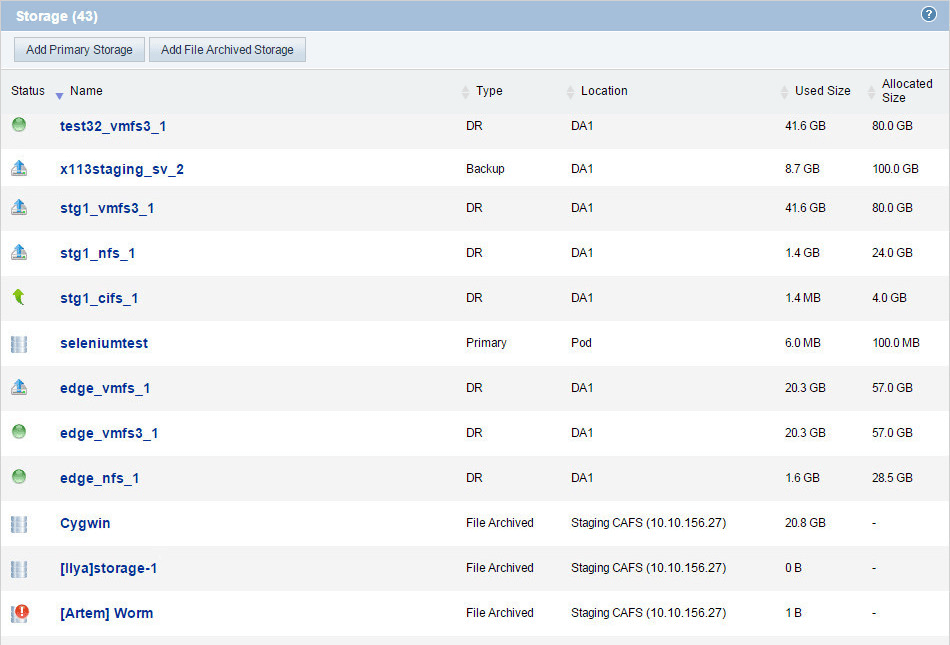Click the help question mark icon
This screenshot has width=950, height=645.
928,15
